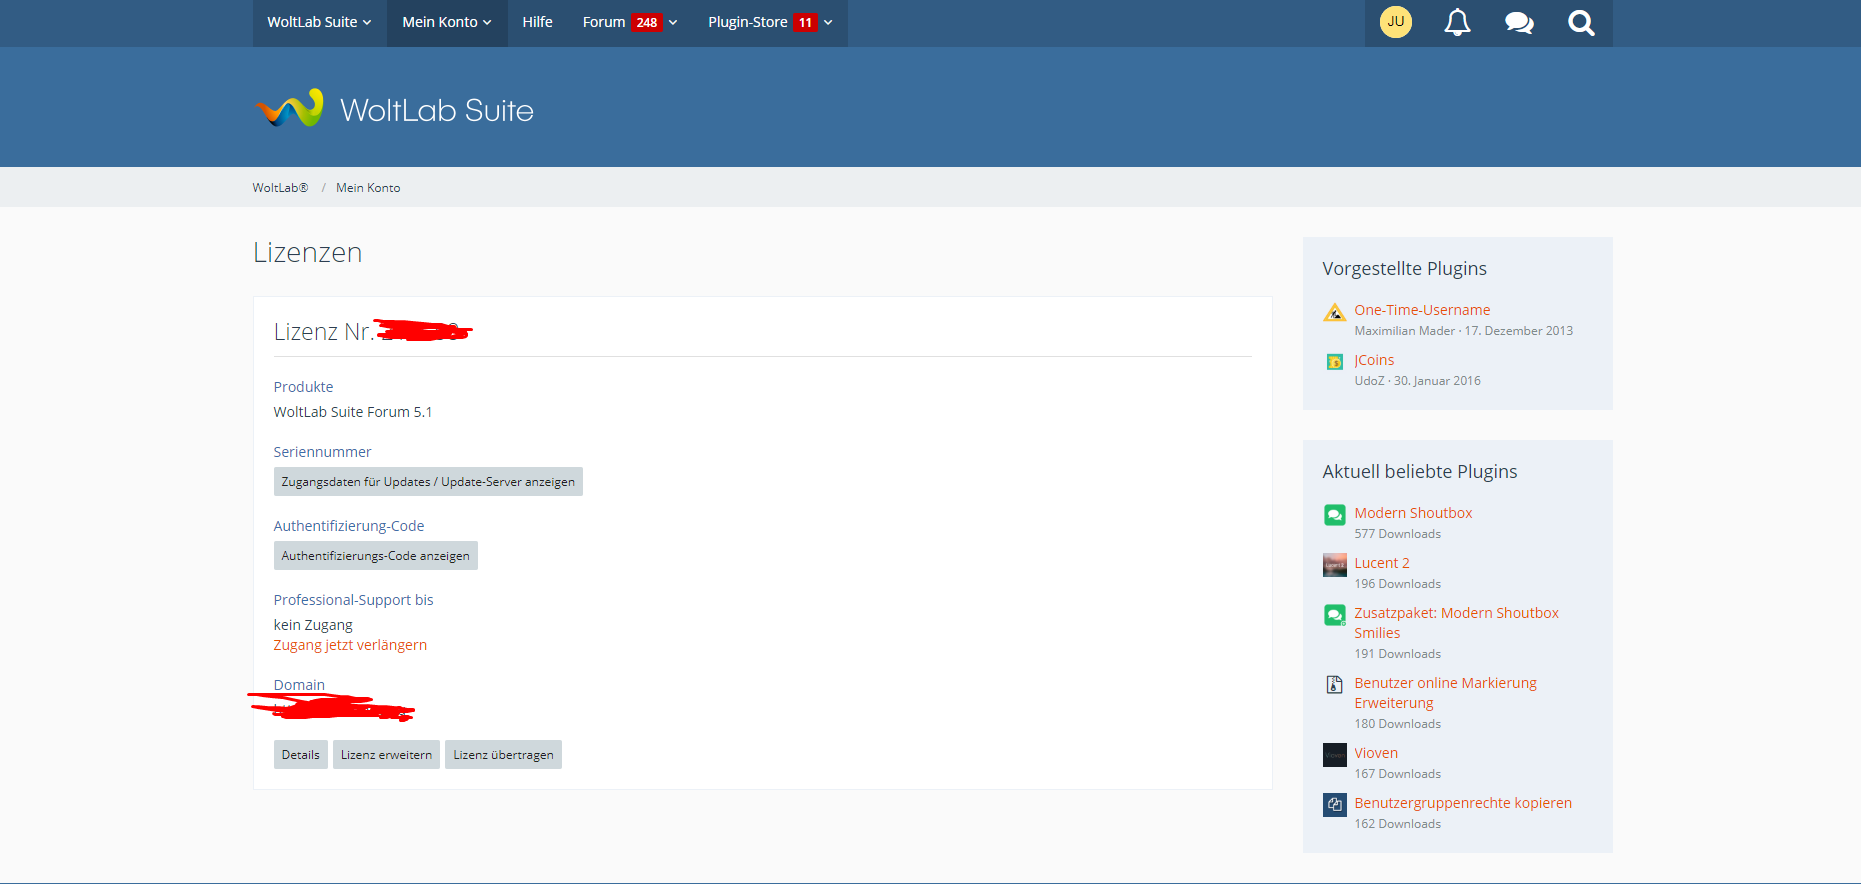Click the WoltLab® breadcrumb link
This screenshot has height=884, width=1861.
coord(280,188)
